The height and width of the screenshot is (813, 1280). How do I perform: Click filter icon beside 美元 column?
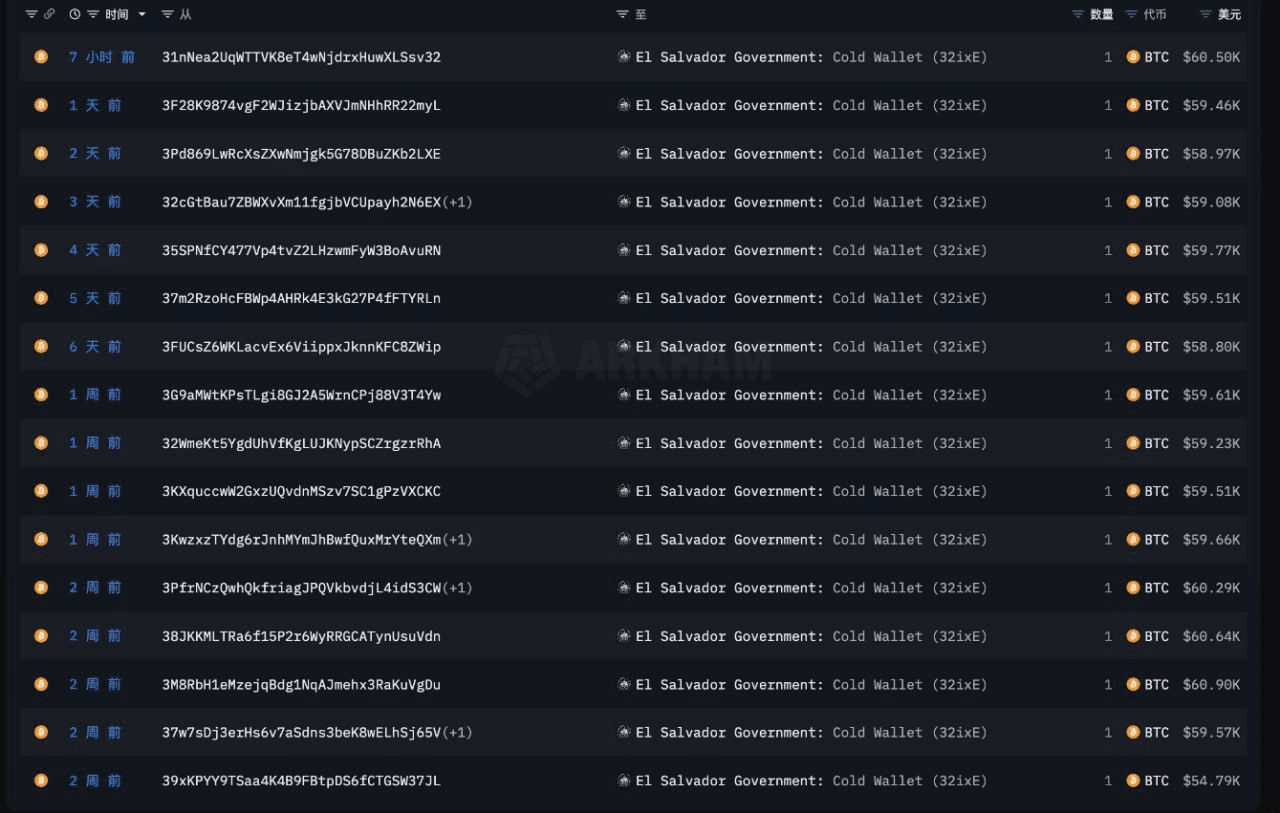point(1206,14)
